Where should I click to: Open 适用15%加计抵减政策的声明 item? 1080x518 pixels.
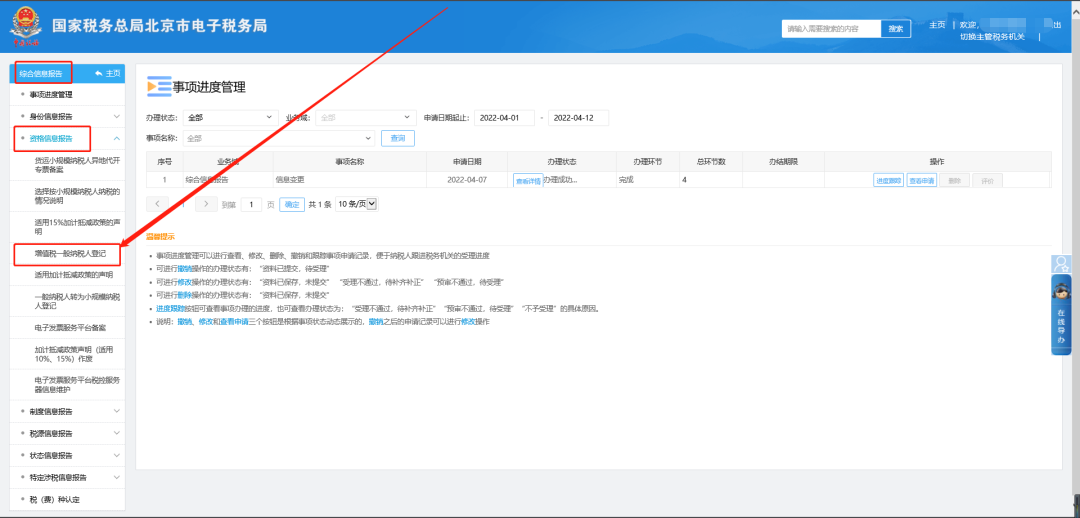coord(77,227)
